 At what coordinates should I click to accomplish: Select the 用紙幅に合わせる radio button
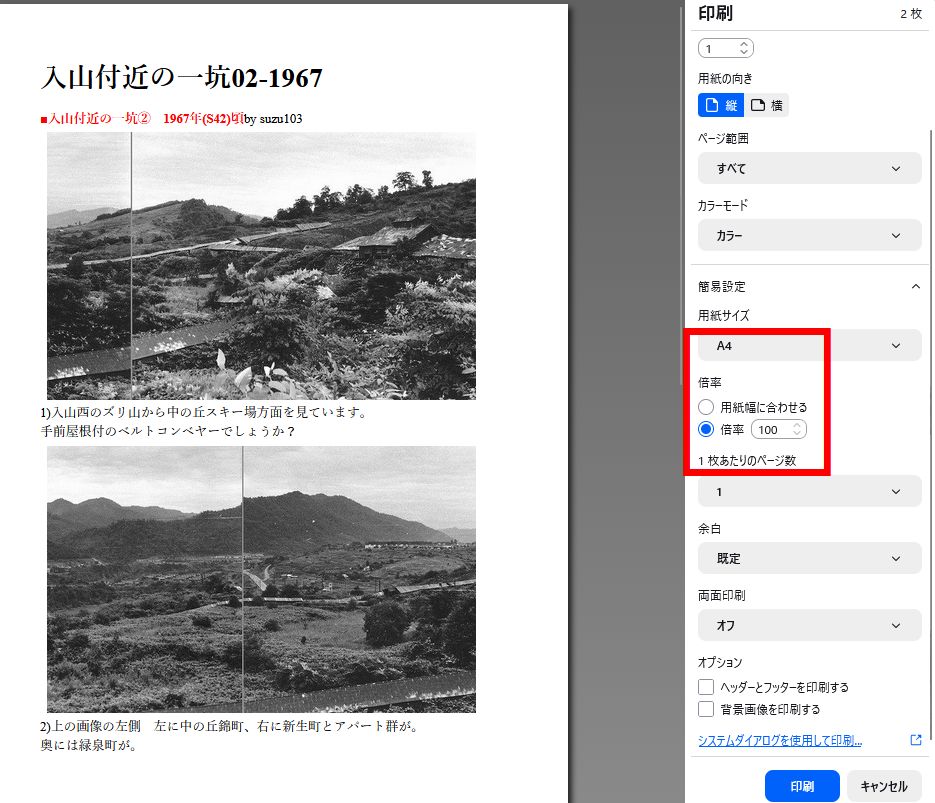(706, 407)
